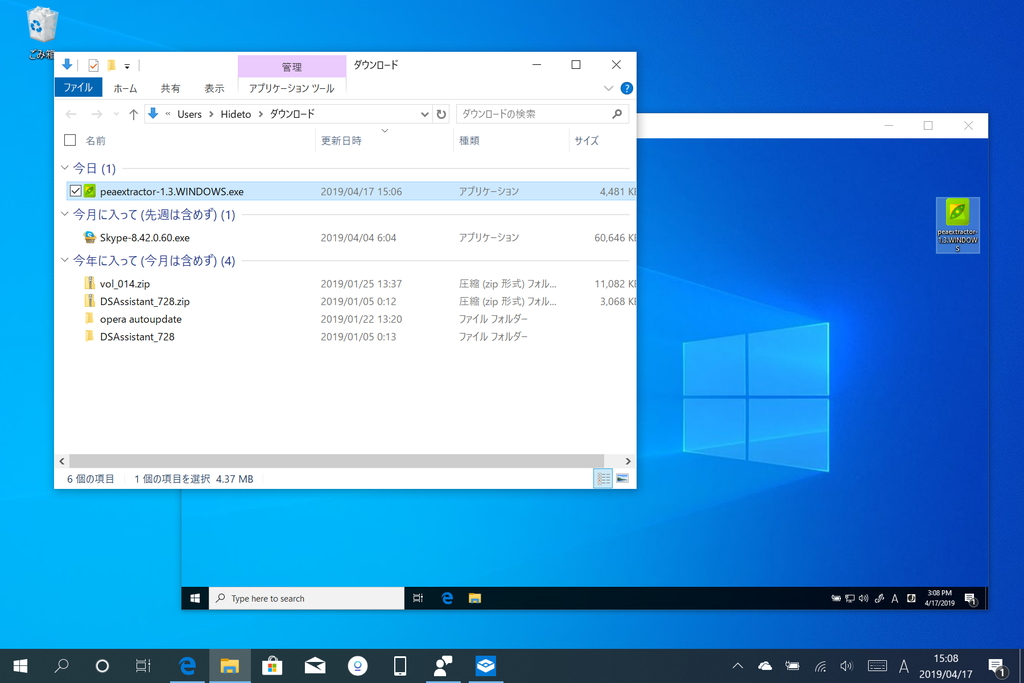
Task: Open the Mail app from the taskbar
Action: (x=314, y=665)
